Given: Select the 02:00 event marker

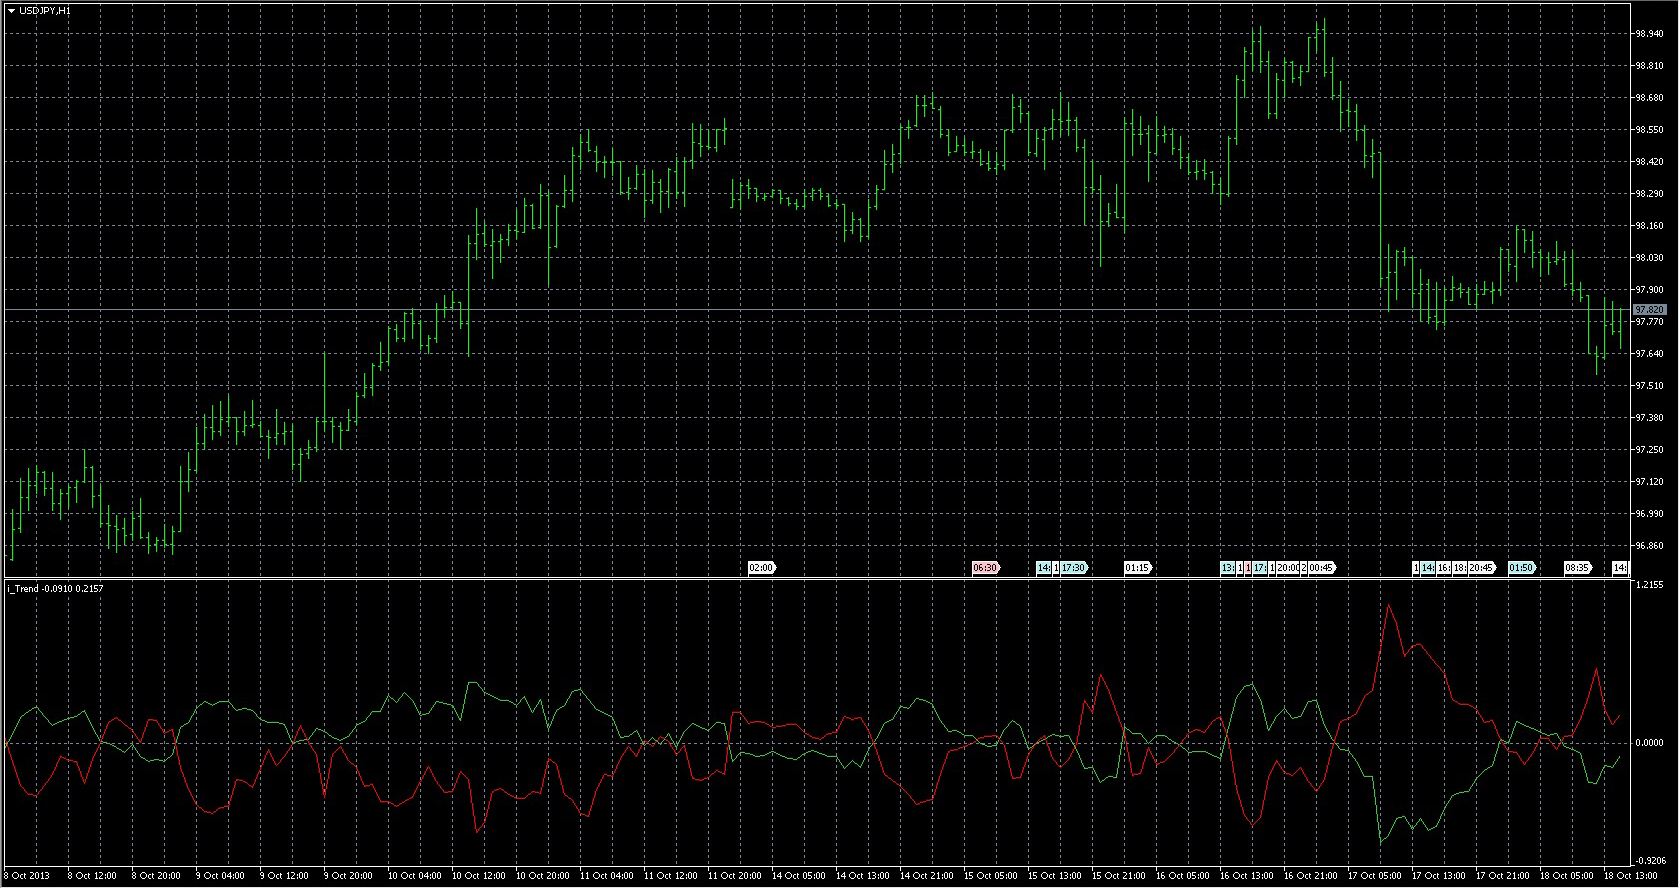Looking at the screenshot, I should (x=761, y=568).
